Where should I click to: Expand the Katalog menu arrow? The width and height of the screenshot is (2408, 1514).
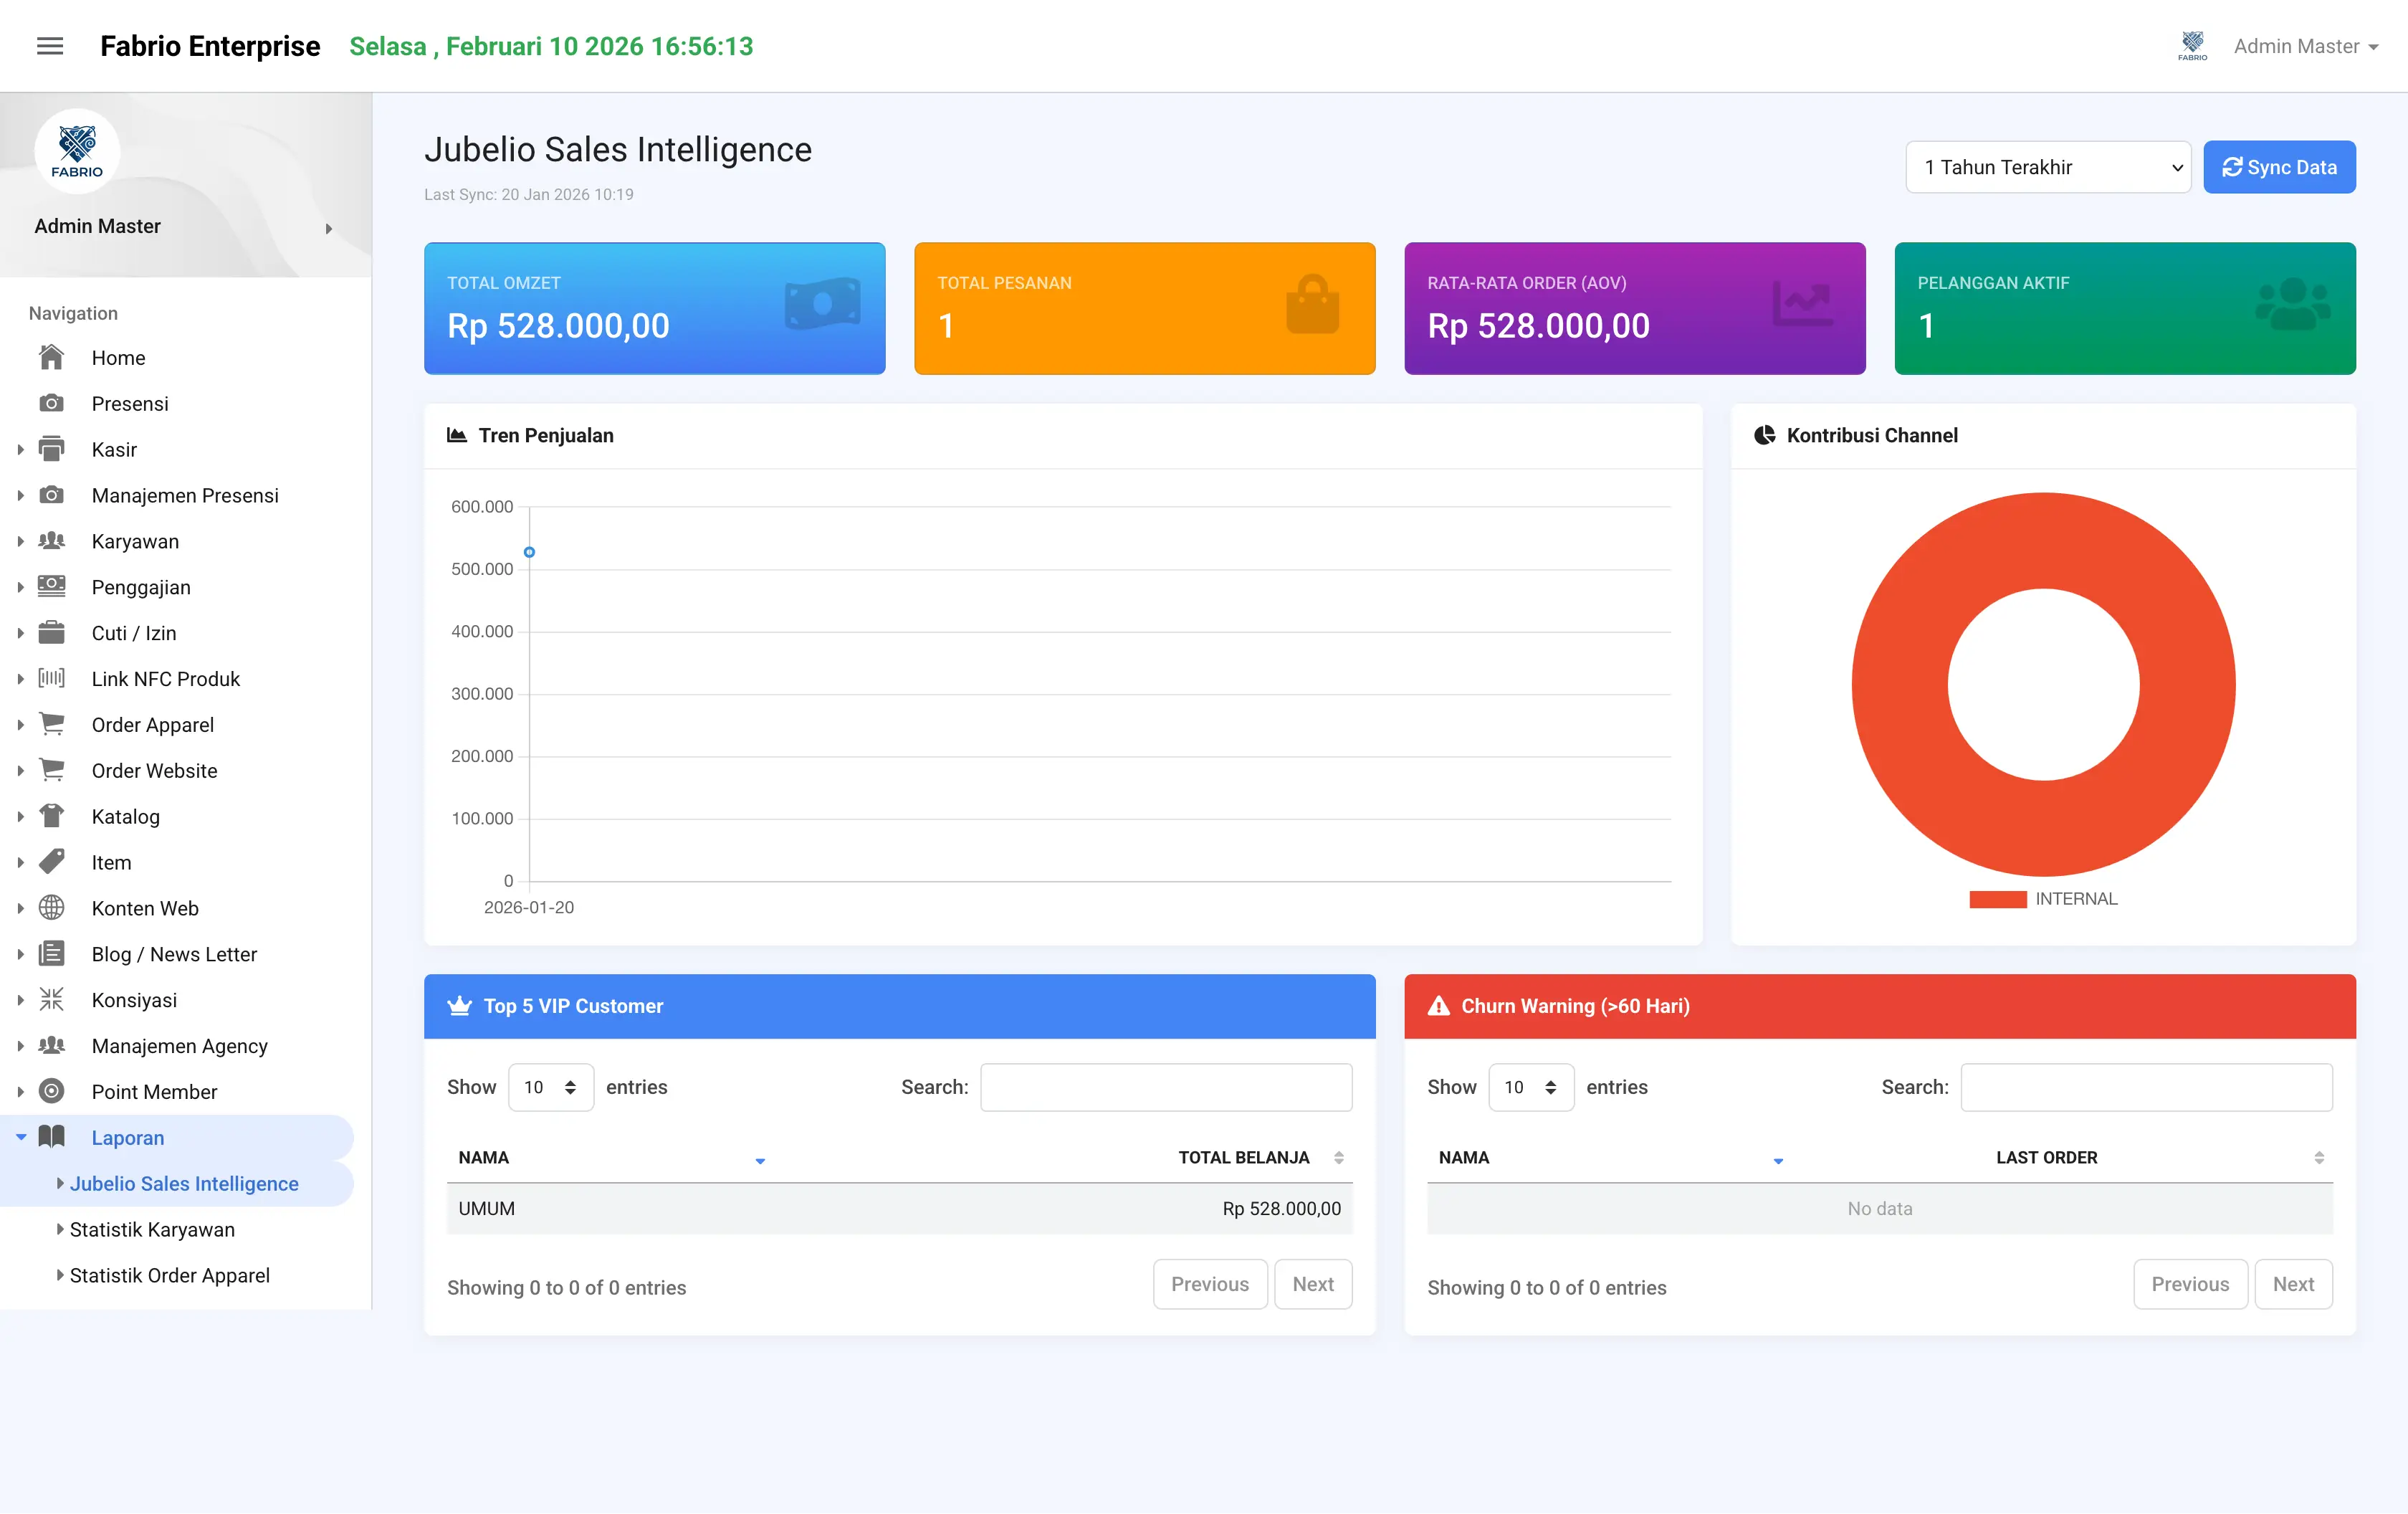(x=20, y=817)
